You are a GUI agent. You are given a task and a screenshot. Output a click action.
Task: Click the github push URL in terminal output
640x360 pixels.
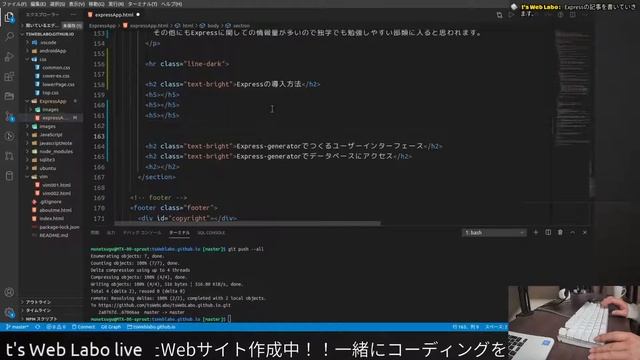click(164, 305)
